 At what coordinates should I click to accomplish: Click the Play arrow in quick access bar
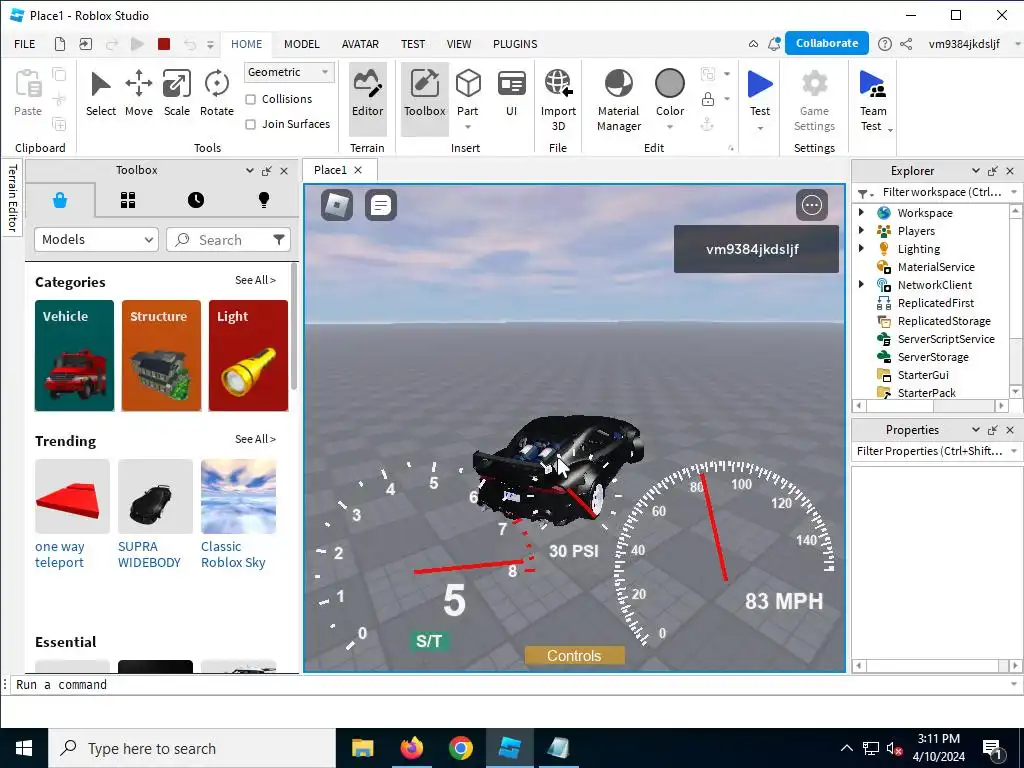click(x=137, y=44)
